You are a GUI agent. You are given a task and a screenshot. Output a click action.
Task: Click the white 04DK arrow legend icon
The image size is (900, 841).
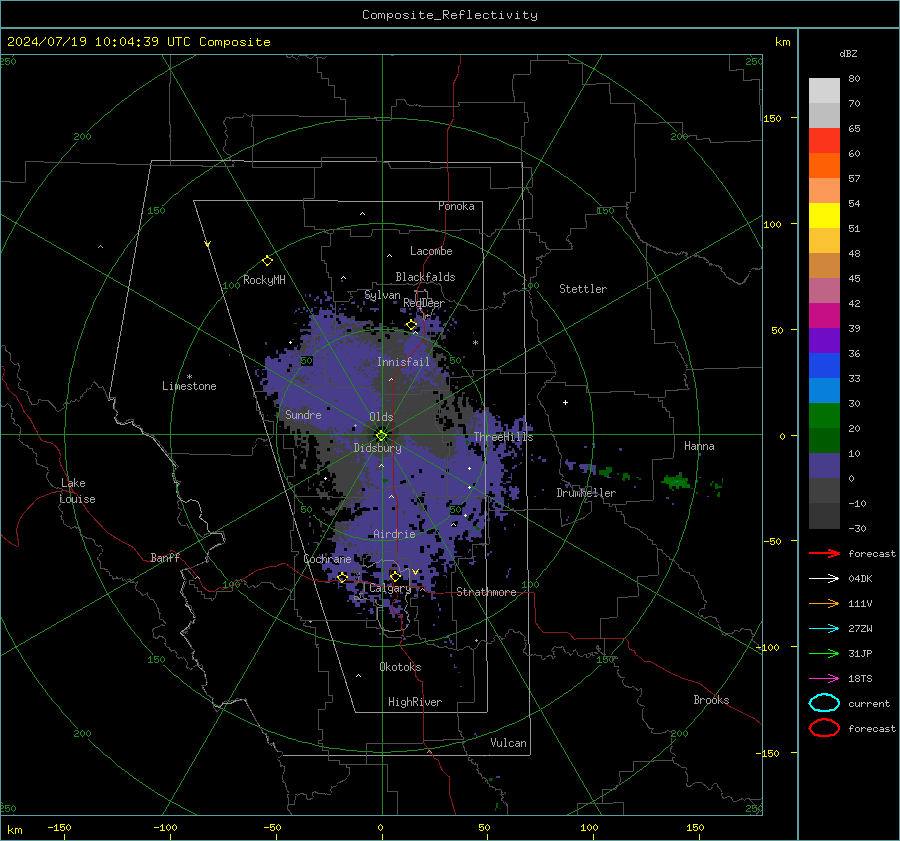click(824, 578)
